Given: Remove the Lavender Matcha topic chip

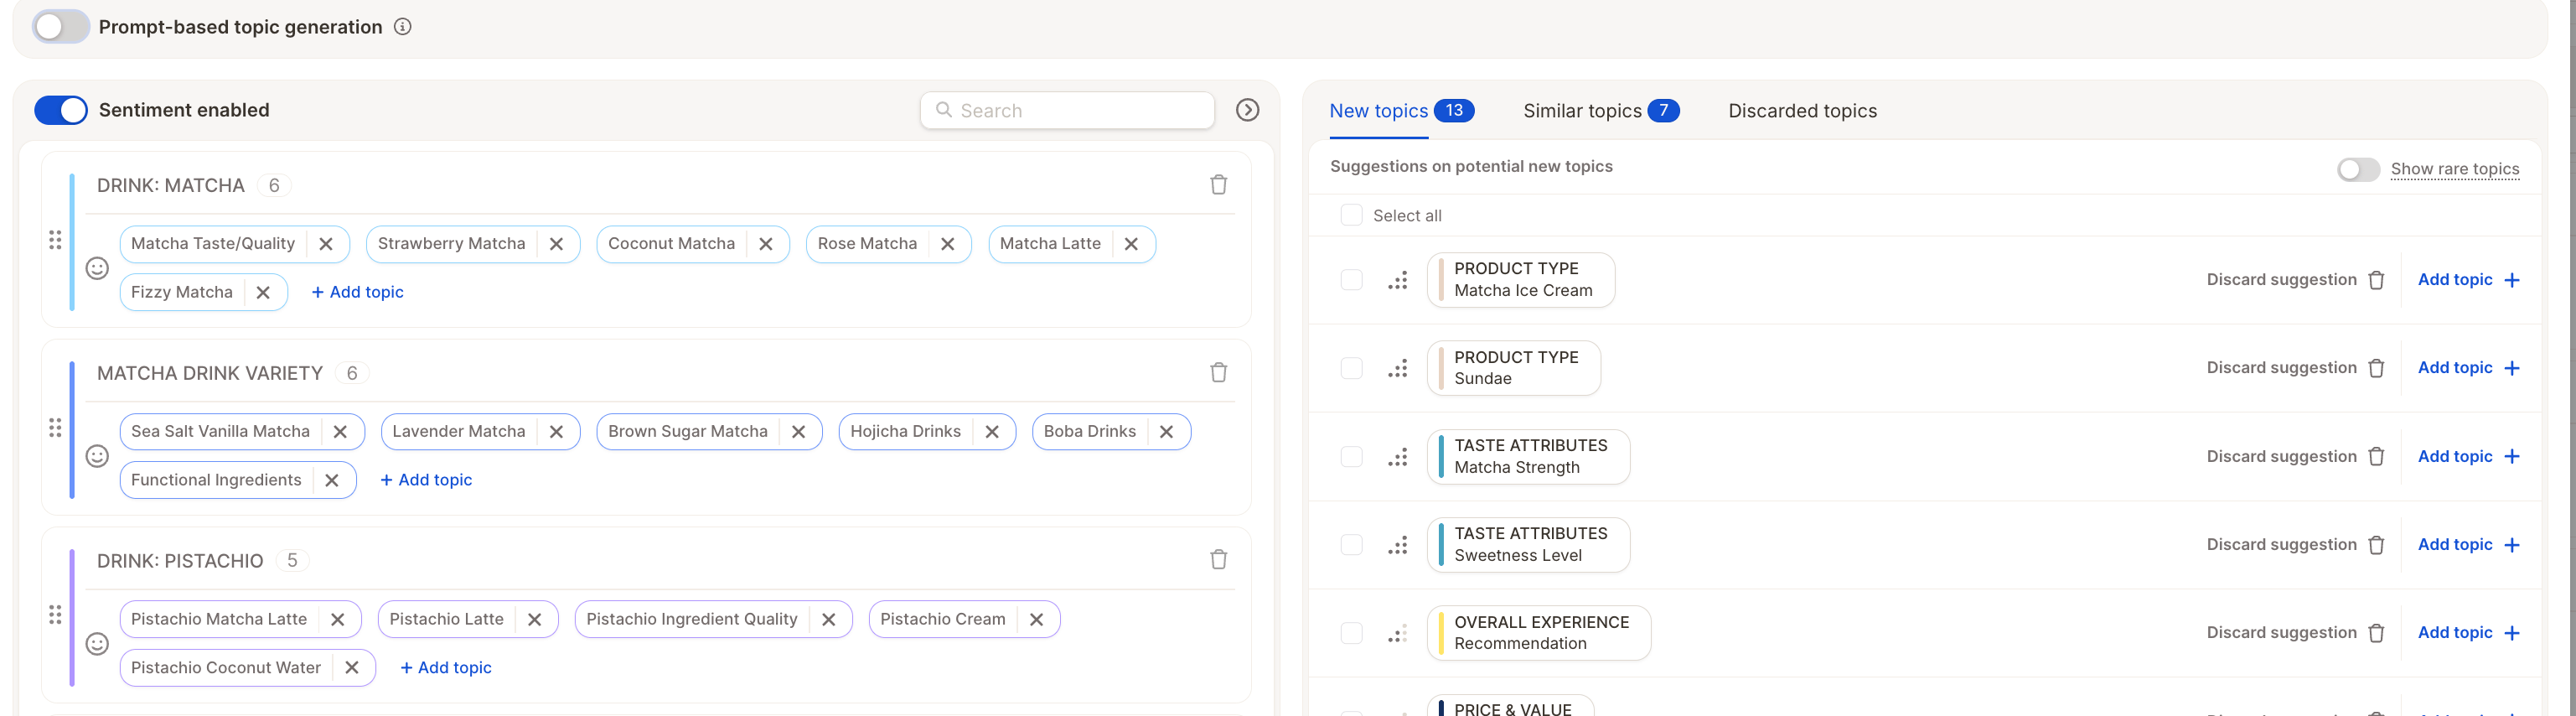Looking at the screenshot, I should [556, 432].
